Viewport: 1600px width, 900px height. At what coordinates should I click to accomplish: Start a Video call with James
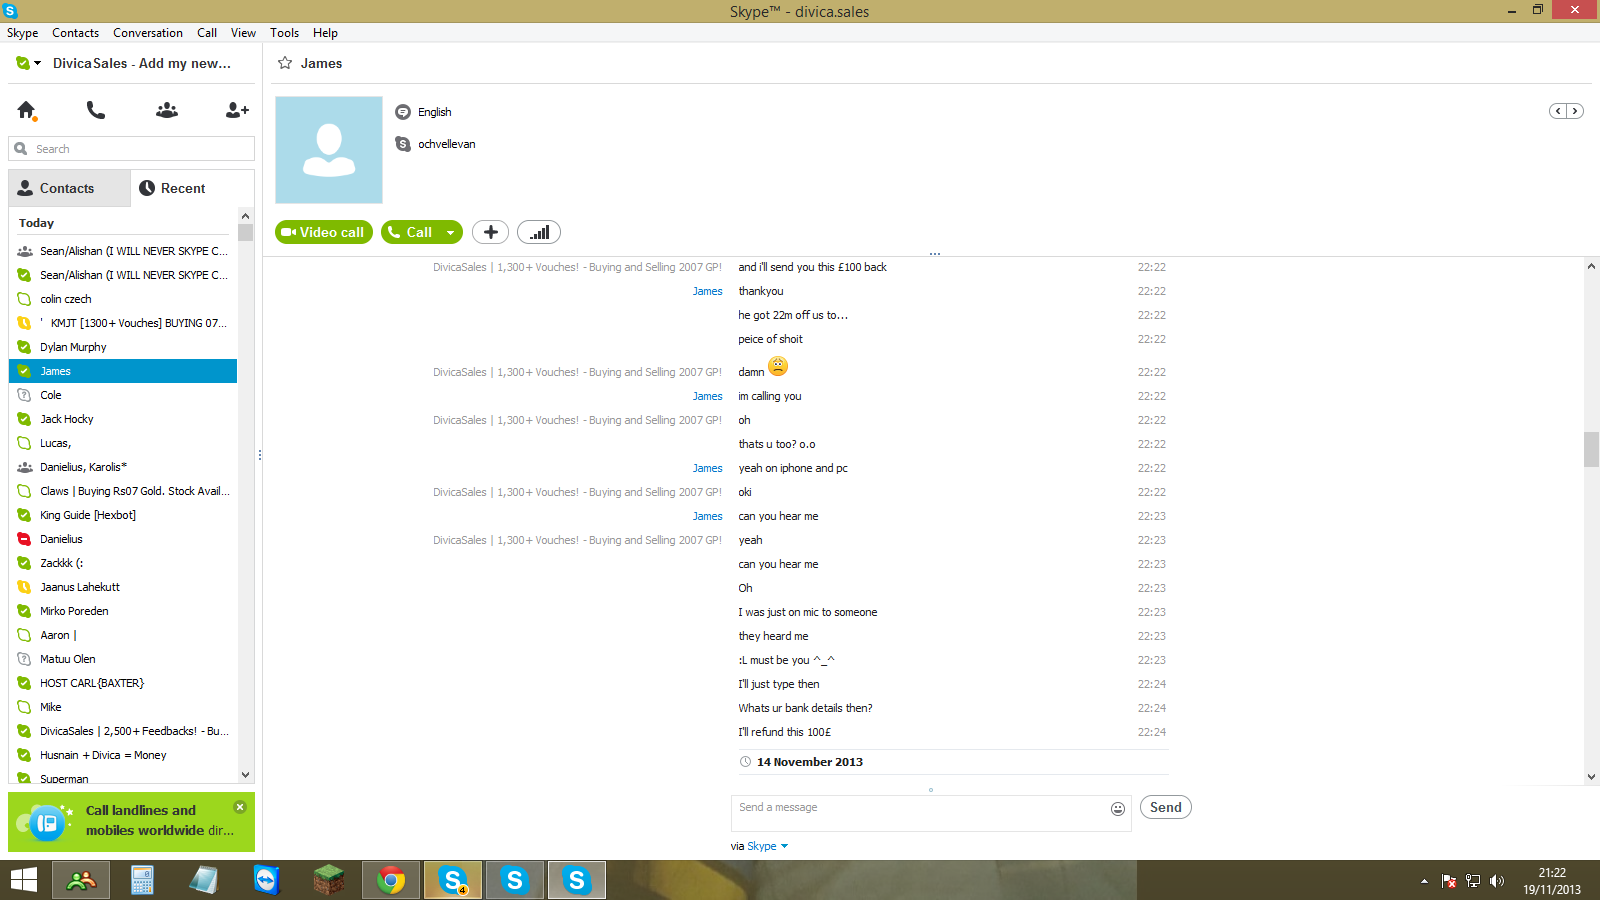pos(324,232)
